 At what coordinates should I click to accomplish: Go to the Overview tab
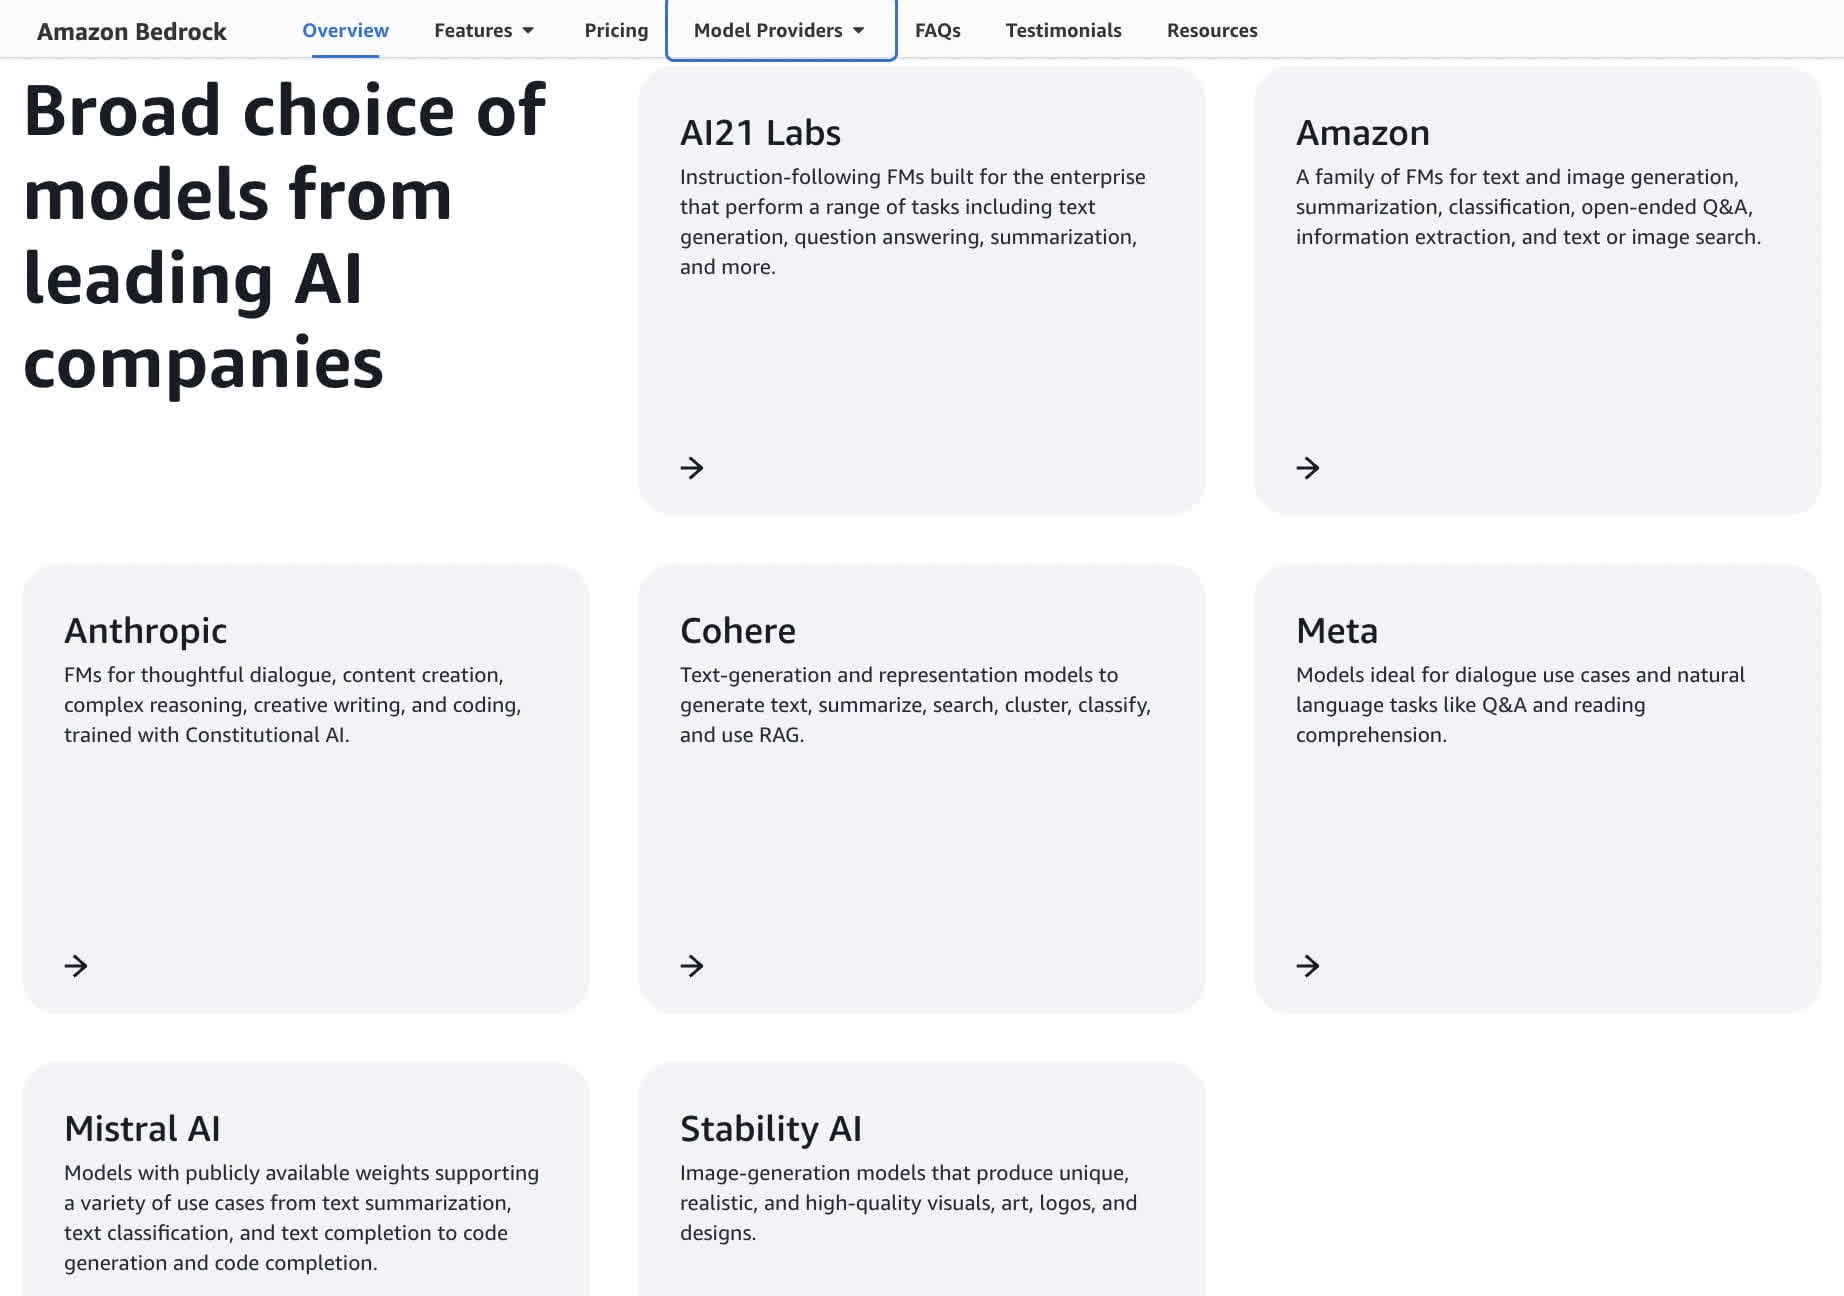[x=345, y=30]
